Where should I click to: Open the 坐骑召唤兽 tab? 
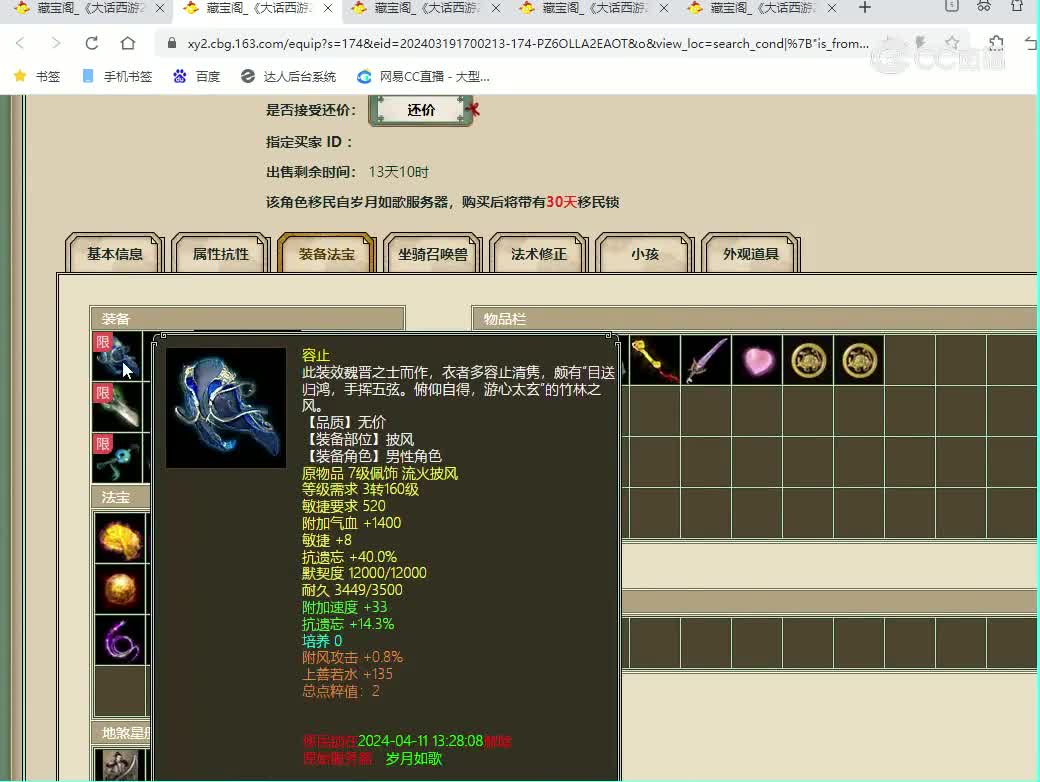coord(433,253)
